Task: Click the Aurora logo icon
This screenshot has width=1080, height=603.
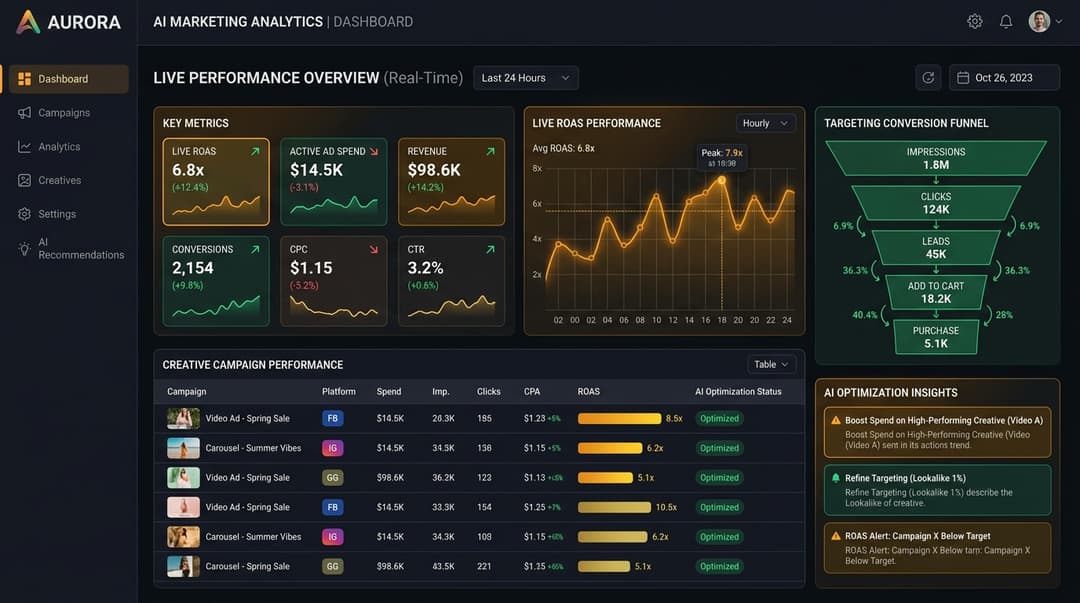Action: coord(28,22)
